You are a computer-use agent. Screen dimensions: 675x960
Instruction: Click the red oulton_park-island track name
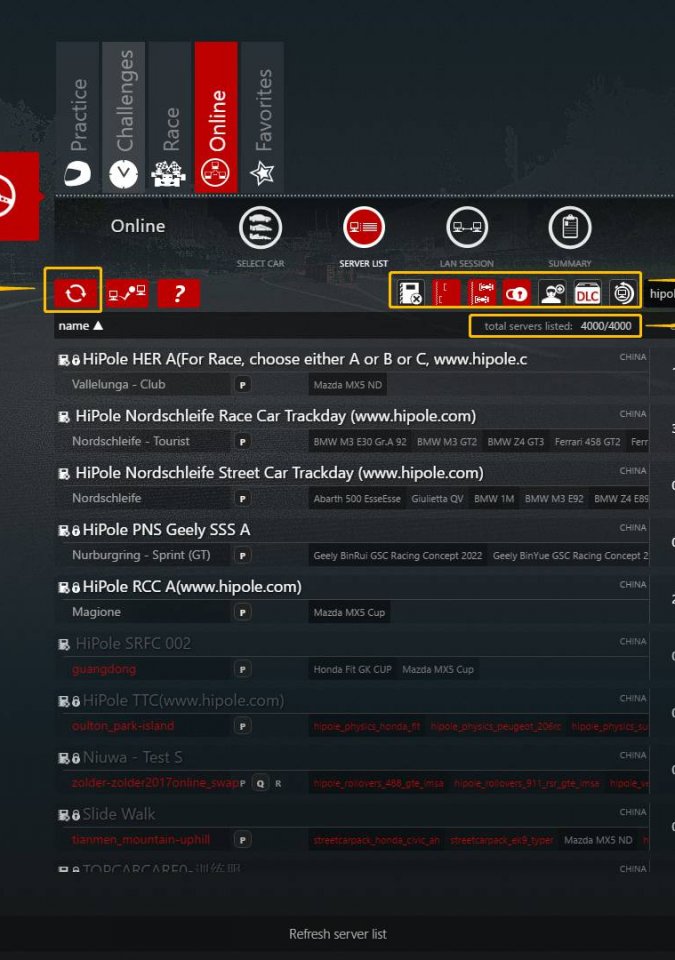click(x=123, y=726)
